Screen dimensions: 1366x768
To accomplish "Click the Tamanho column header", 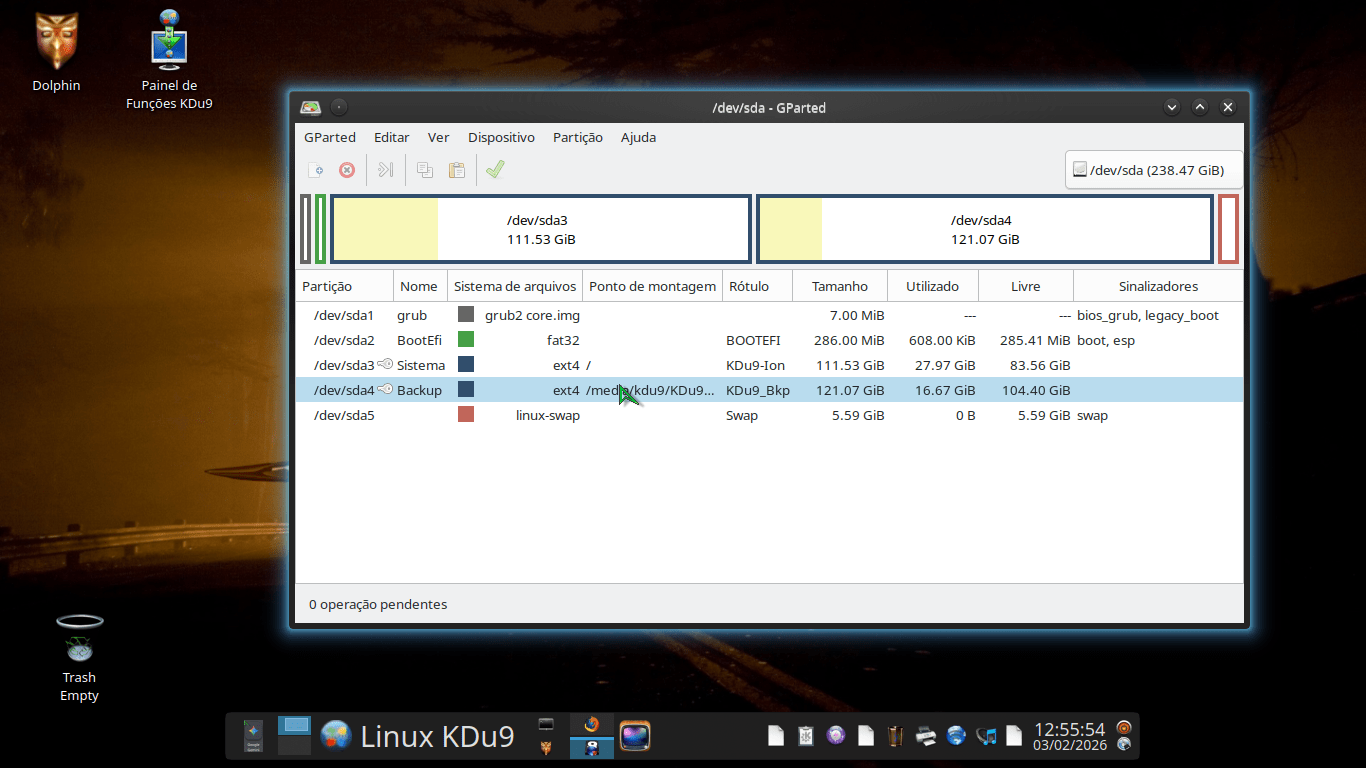I will click(839, 286).
